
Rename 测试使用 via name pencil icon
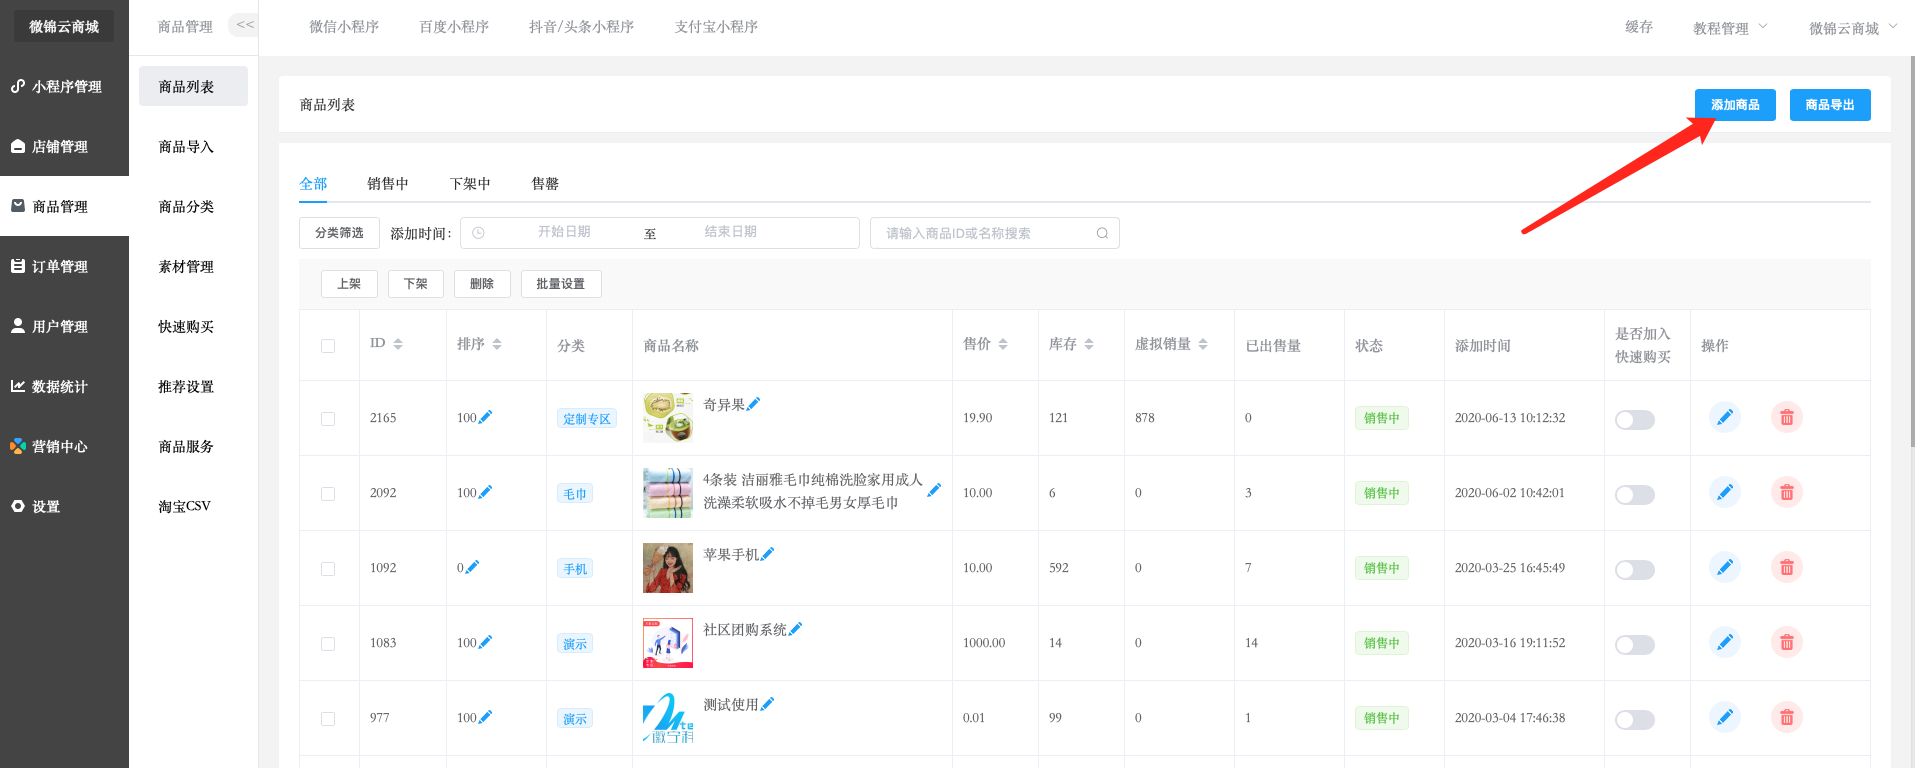pos(767,704)
